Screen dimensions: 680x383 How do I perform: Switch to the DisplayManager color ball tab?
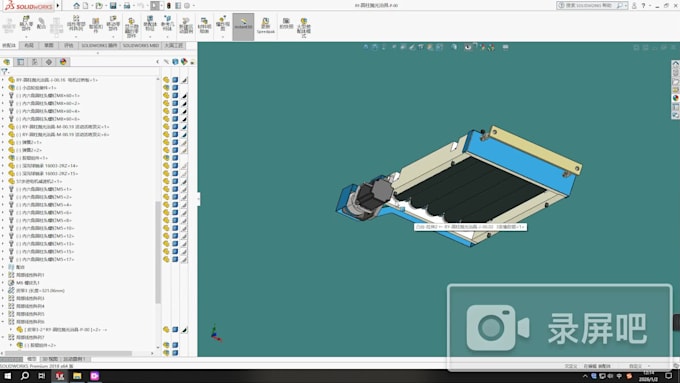coord(63,62)
